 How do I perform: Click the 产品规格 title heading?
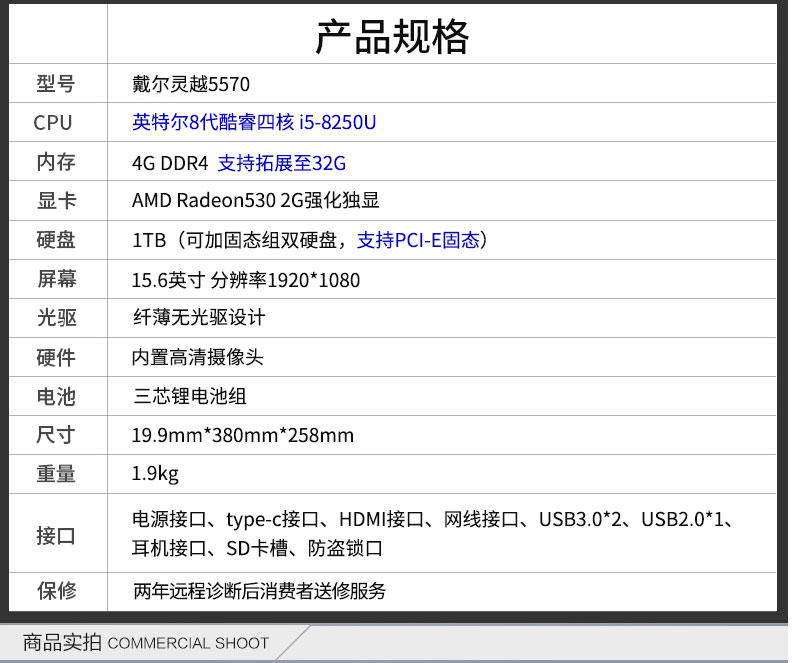coord(392,36)
